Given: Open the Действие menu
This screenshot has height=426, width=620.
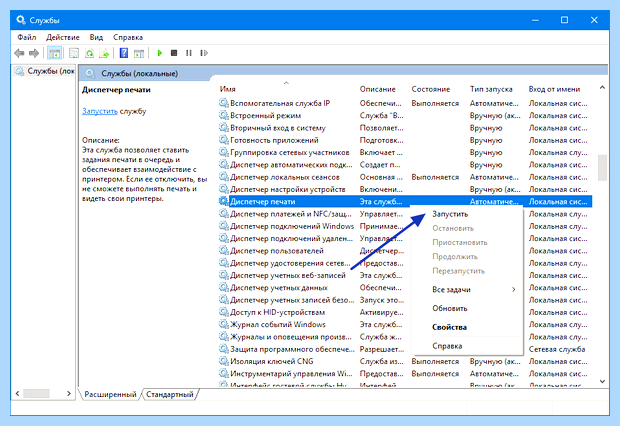Looking at the screenshot, I should pyautogui.click(x=62, y=37).
